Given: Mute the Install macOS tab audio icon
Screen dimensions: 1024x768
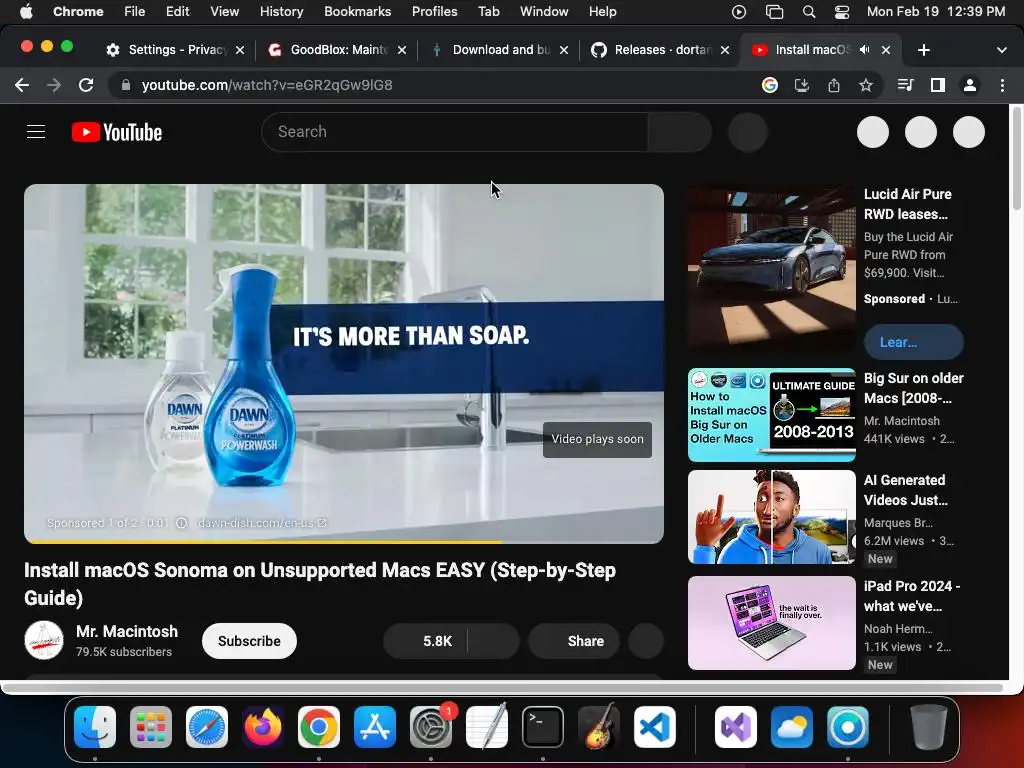Looking at the screenshot, I should [x=865, y=50].
